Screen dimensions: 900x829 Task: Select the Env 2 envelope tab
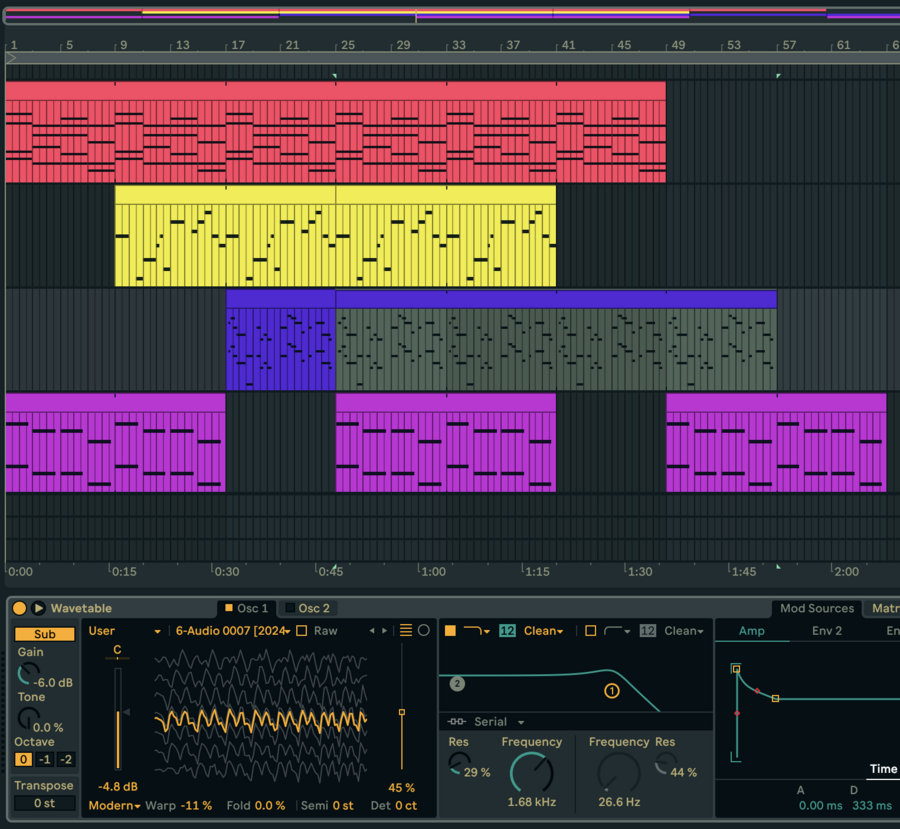[x=826, y=631]
